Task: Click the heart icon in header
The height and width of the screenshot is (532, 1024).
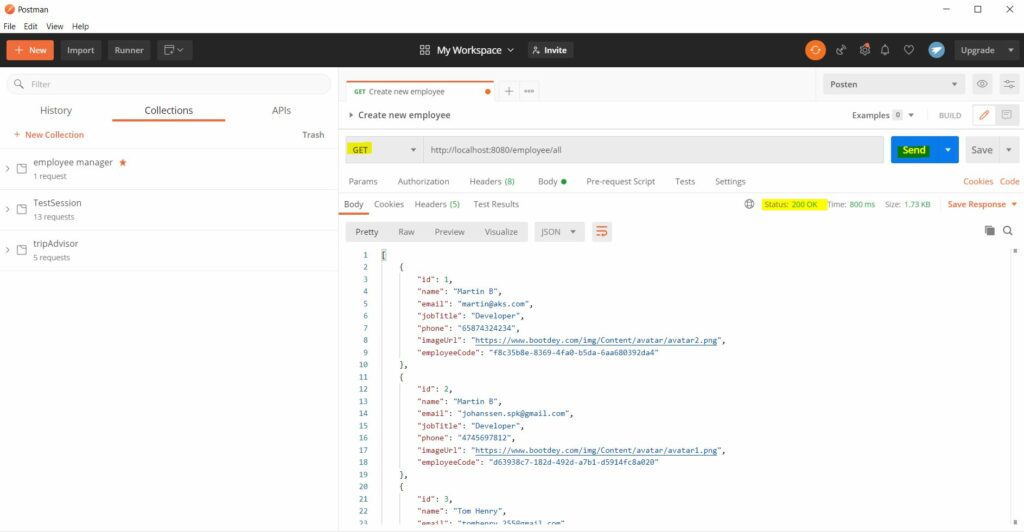Action: tap(908, 50)
